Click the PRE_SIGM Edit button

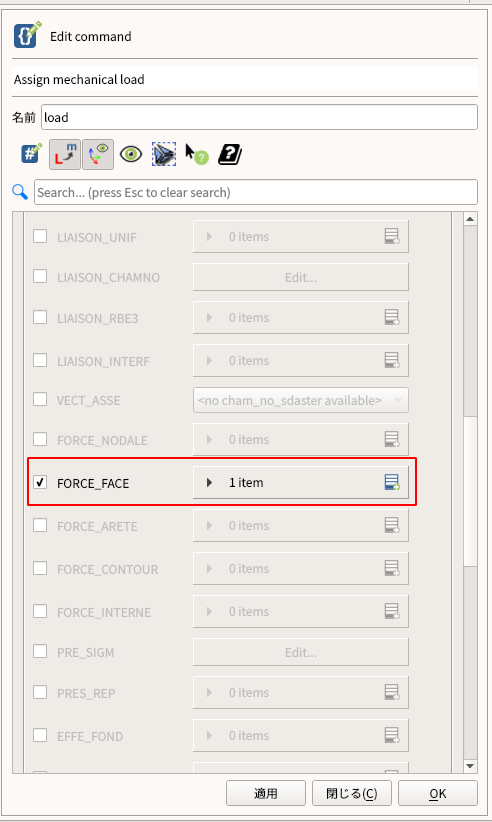click(x=301, y=652)
